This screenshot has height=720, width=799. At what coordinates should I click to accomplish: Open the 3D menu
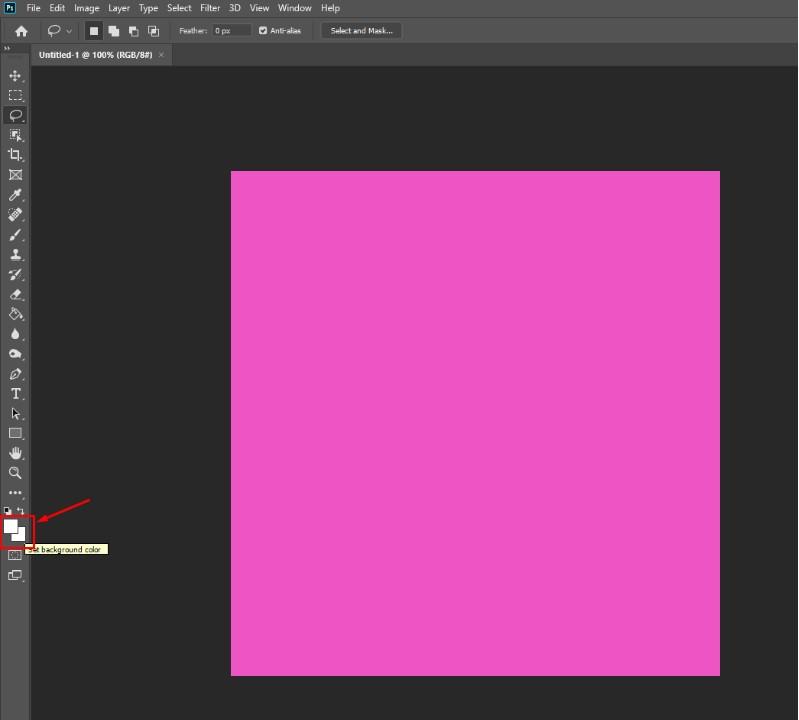click(x=234, y=8)
